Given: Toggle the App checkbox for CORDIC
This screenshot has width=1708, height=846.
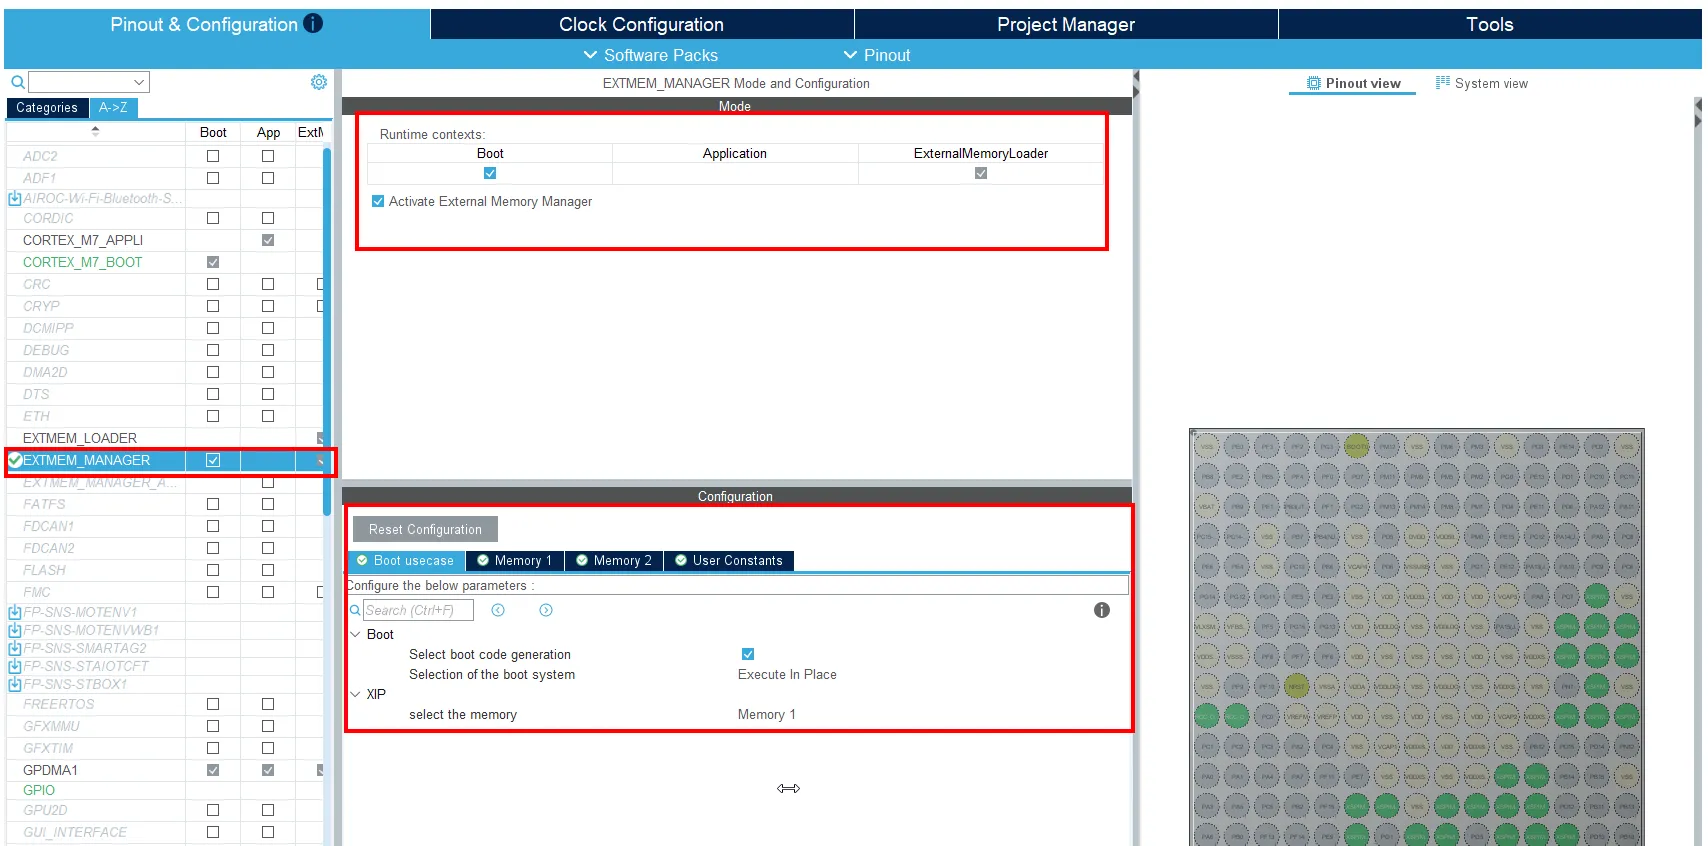Looking at the screenshot, I should coord(268,218).
